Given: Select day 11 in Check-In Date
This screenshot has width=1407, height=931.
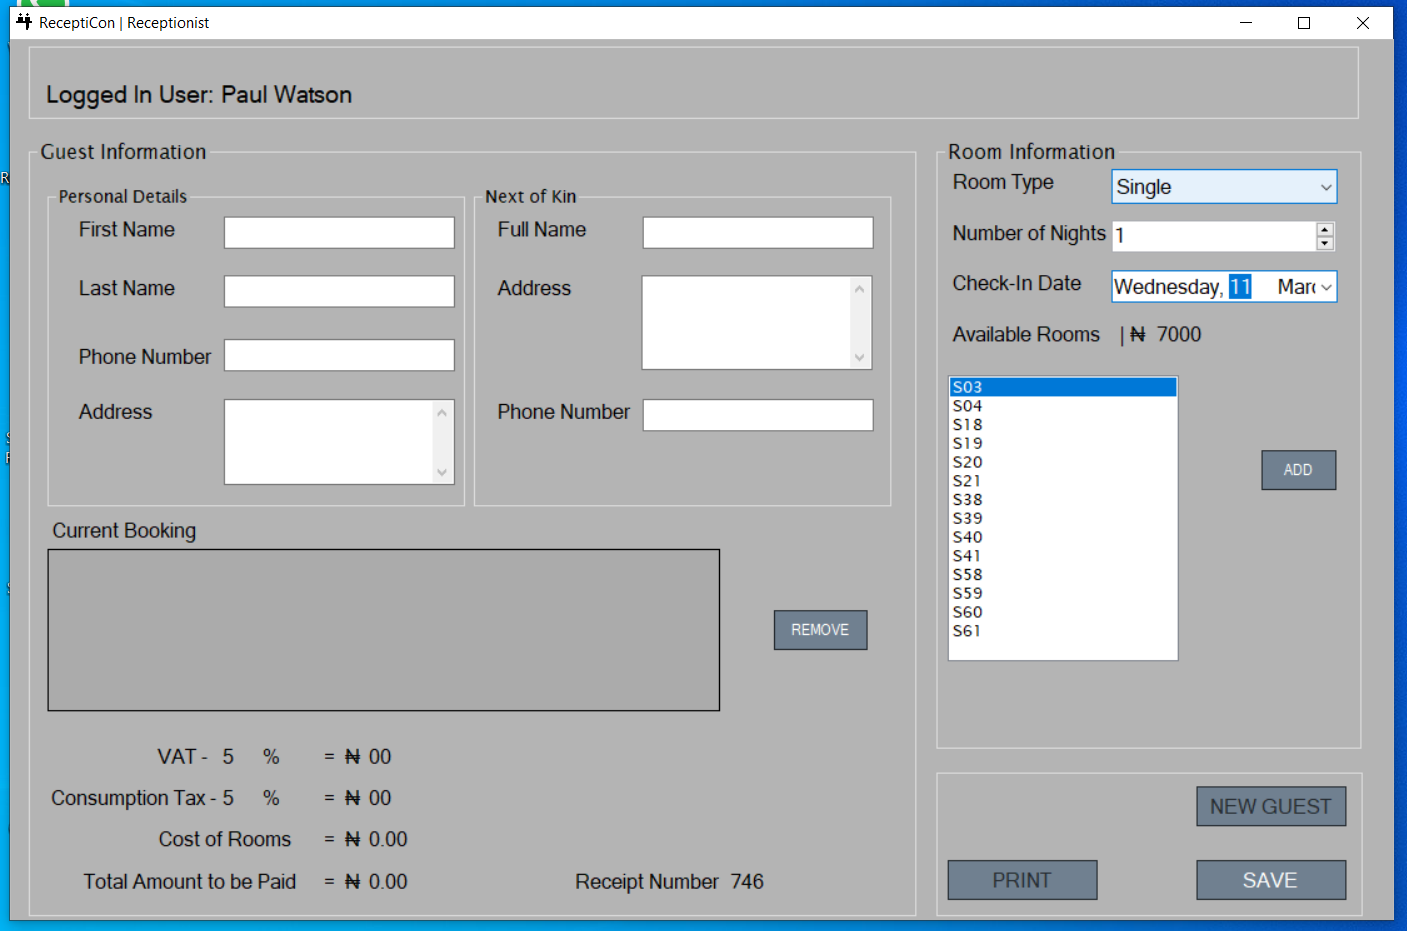Looking at the screenshot, I should coord(1240,287).
